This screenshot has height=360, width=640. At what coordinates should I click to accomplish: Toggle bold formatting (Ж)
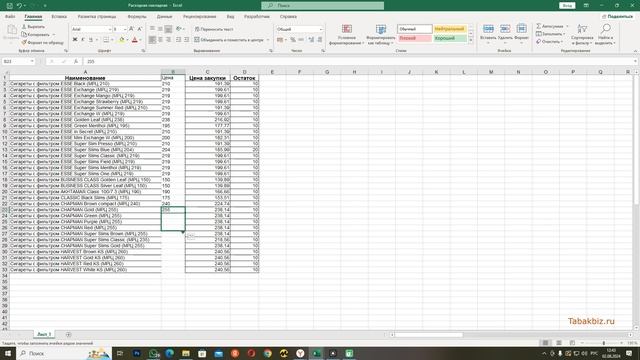point(75,40)
